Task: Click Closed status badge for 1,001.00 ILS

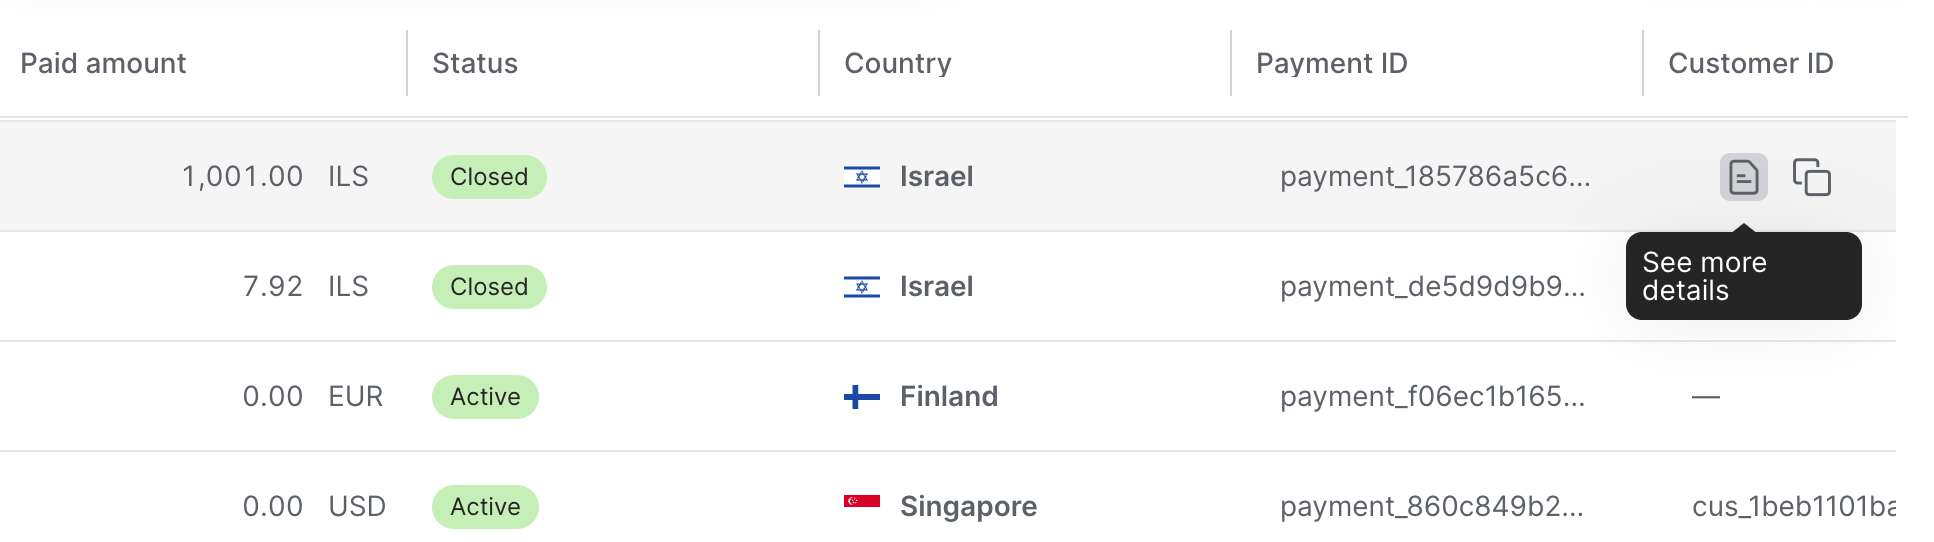Action: pyautogui.click(x=489, y=177)
